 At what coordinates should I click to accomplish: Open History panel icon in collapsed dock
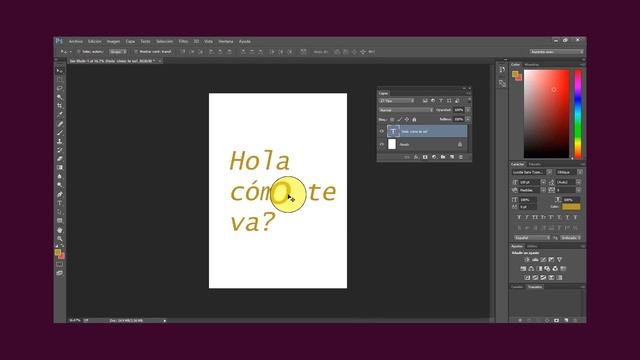(x=502, y=70)
